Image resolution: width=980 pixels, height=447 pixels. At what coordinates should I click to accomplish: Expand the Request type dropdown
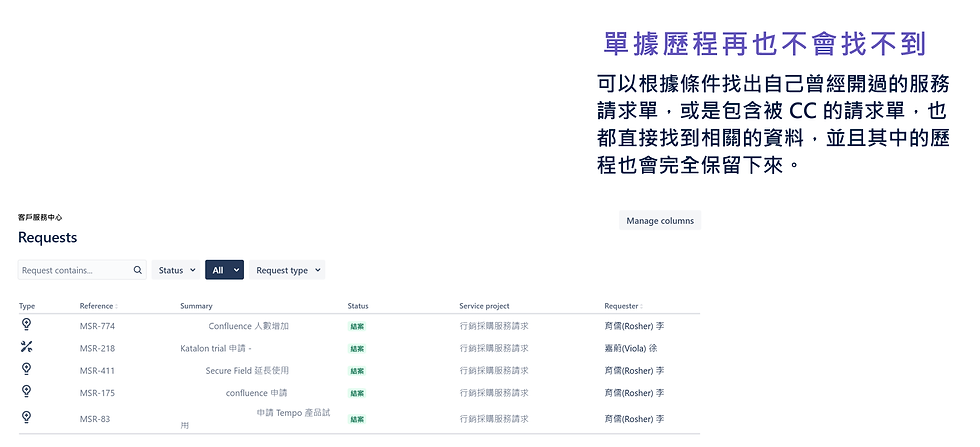[287, 270]
